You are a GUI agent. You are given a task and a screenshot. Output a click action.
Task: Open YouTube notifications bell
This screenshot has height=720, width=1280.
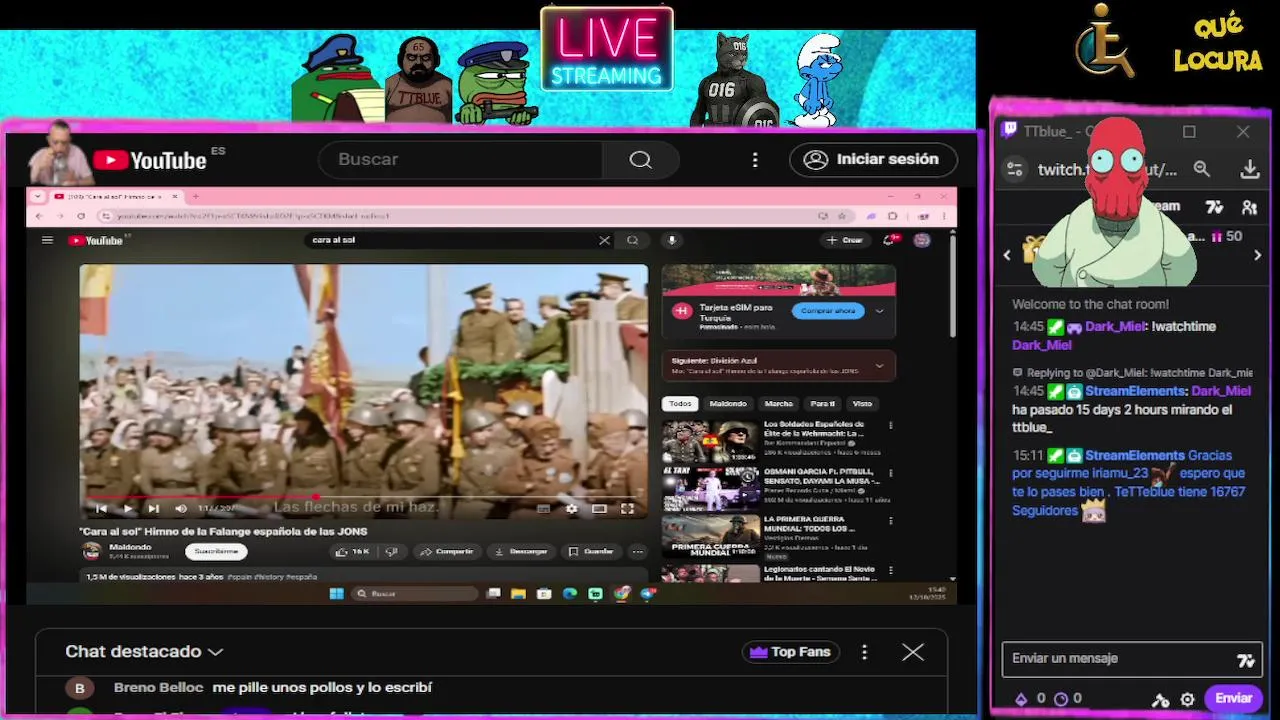point(889,240)
